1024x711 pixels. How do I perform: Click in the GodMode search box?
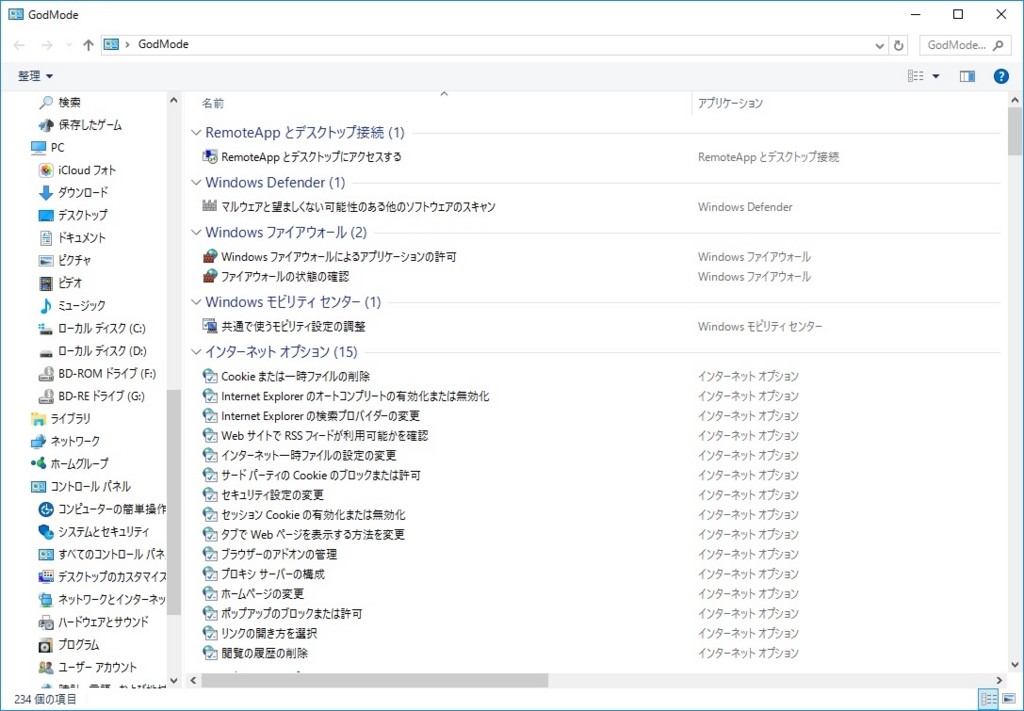(965, 45)
